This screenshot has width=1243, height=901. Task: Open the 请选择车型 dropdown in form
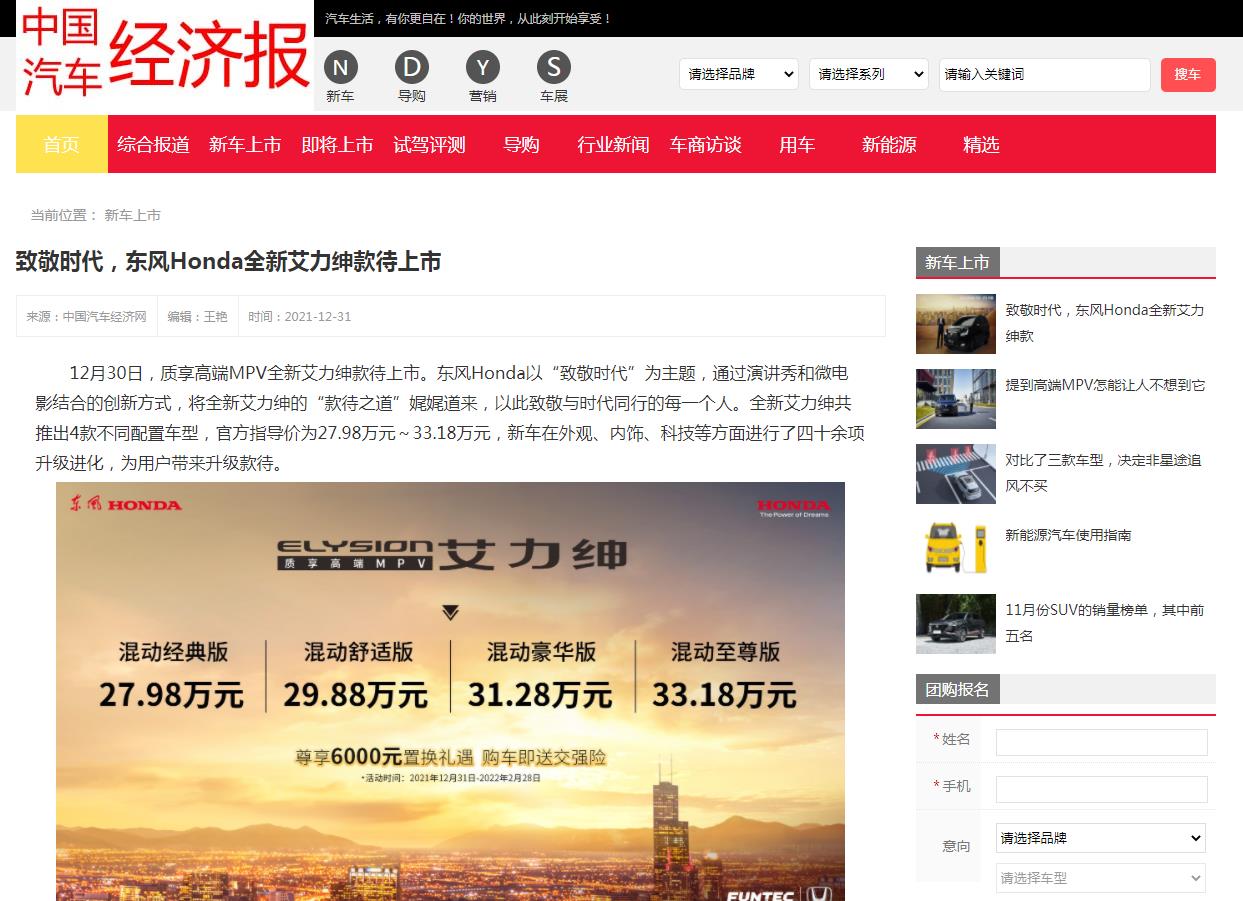point(1101,878)
